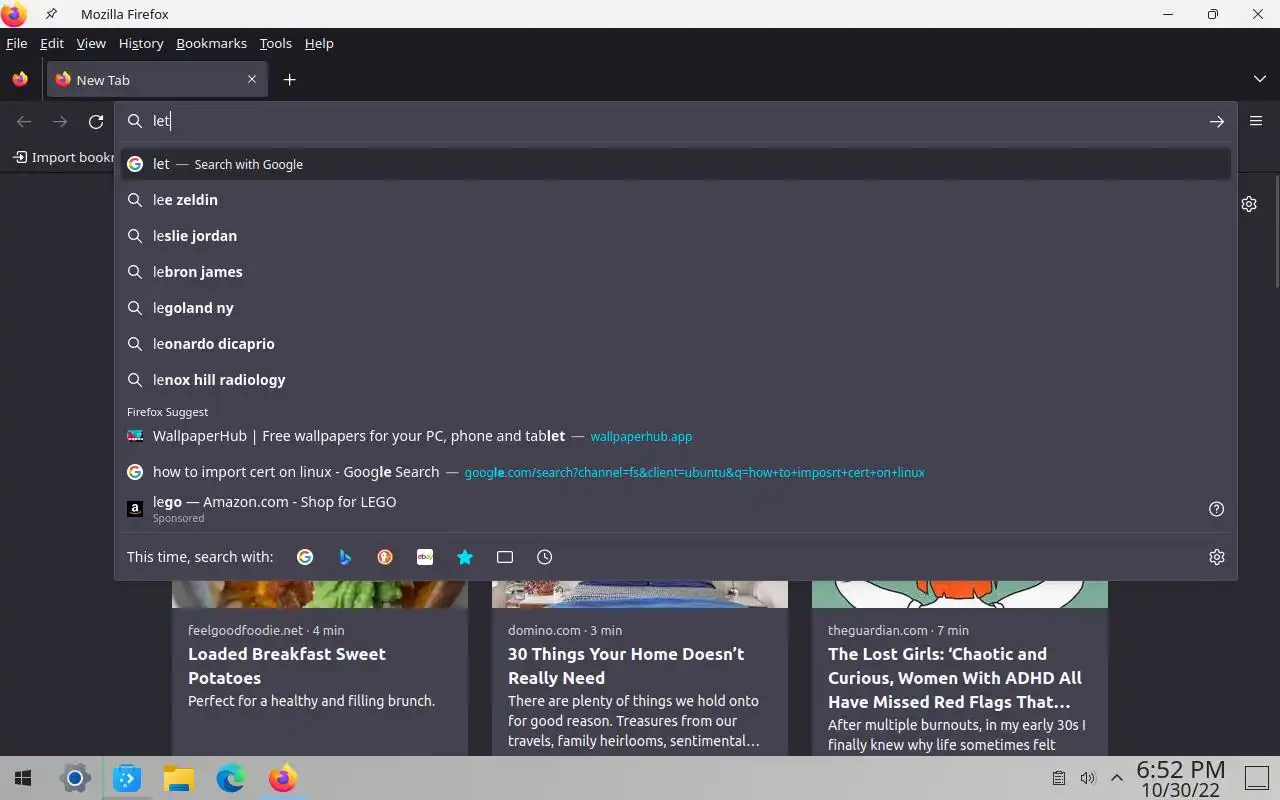1280x800 pixels.
Task: Open new tab page personalize gear
Action: [x=1249, y=204]
